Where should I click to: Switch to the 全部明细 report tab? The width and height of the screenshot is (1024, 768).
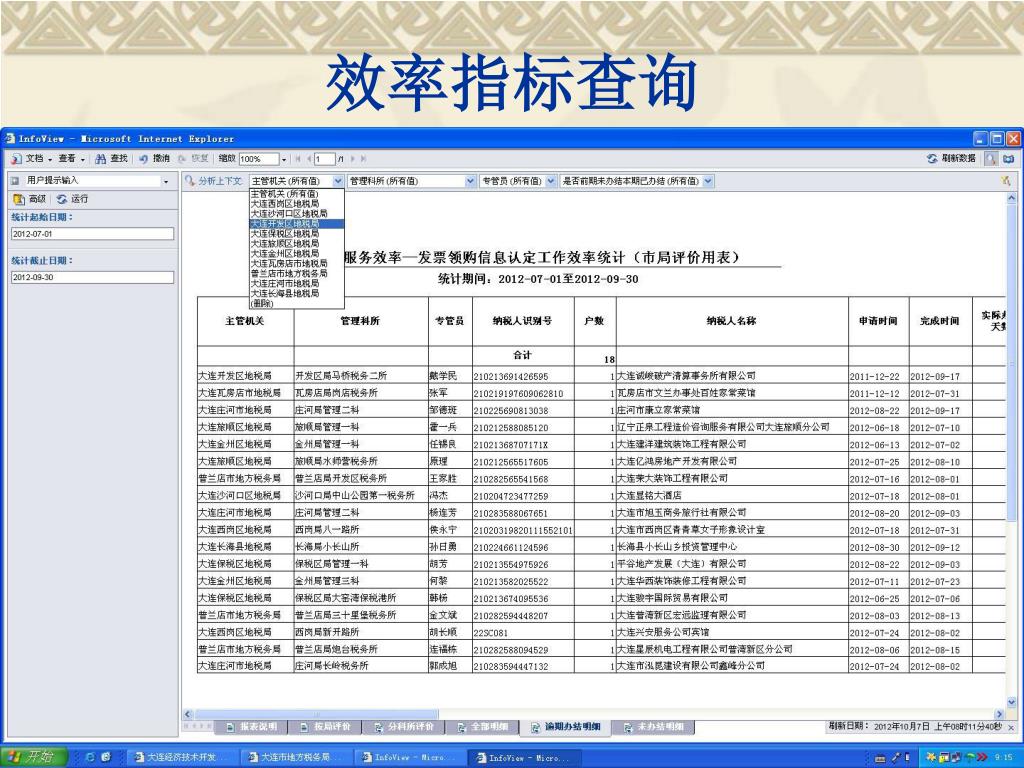coord(483,727)
